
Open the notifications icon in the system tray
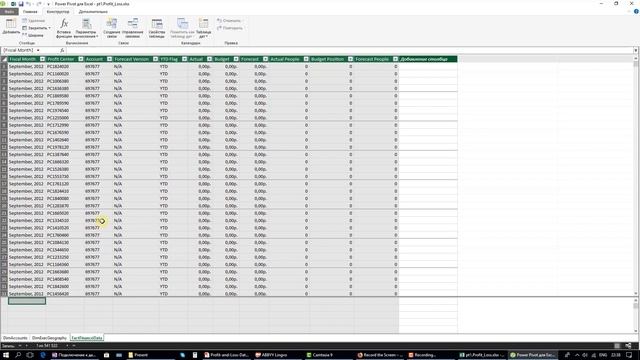point(629,355)
